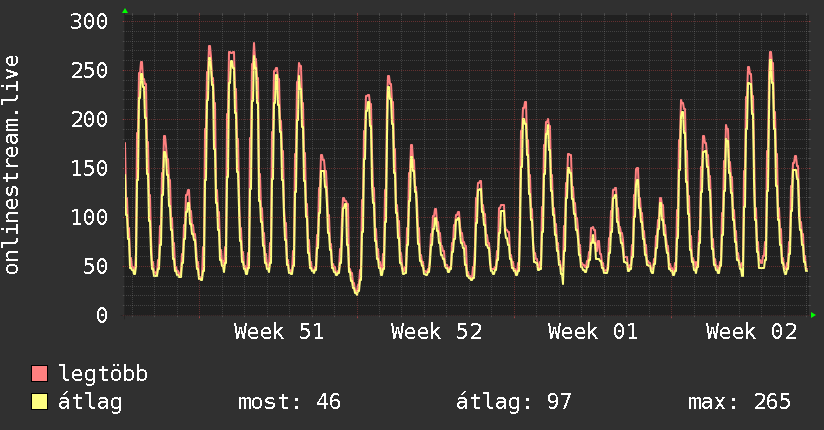Image resolution: width=824 pixels, height=430 pixels.
Task: Click the átlag legend label beside yellow swatch
Action: [x=90, y=402]
